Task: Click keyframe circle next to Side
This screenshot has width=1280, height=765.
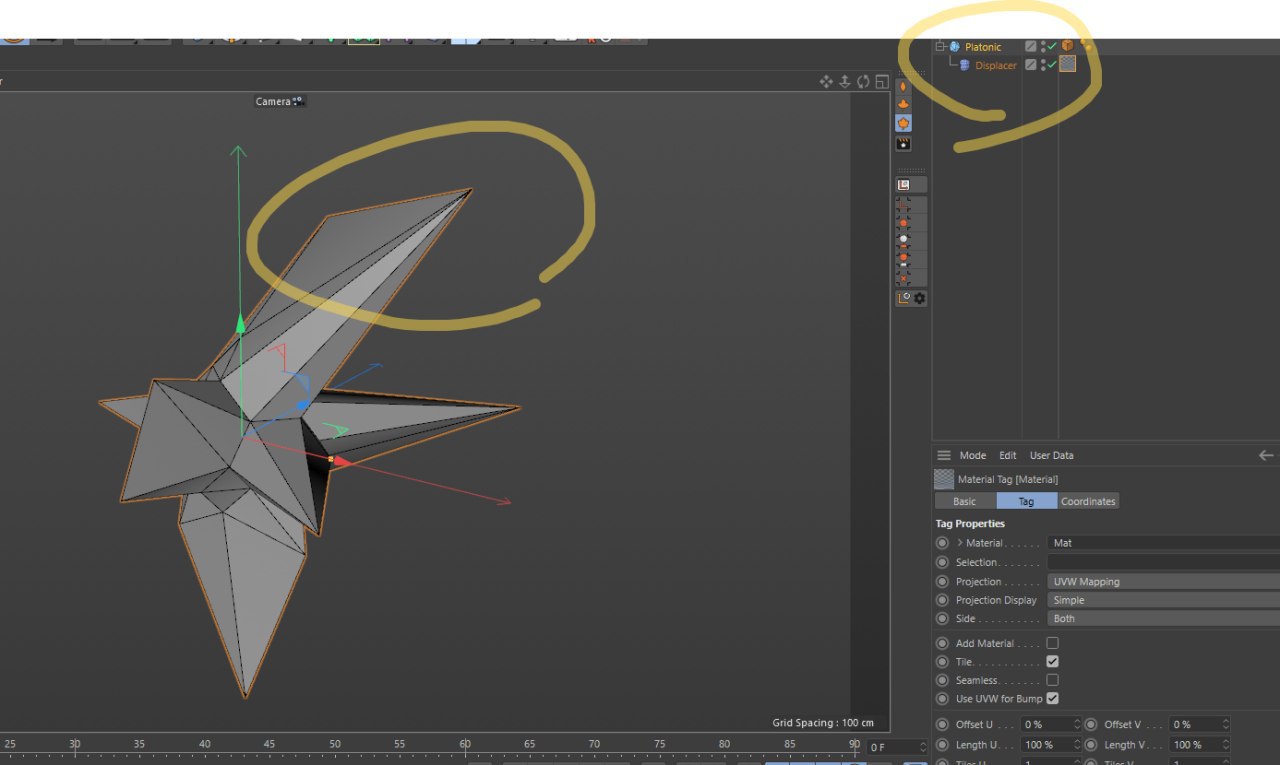Action: [x=942, y=618]
